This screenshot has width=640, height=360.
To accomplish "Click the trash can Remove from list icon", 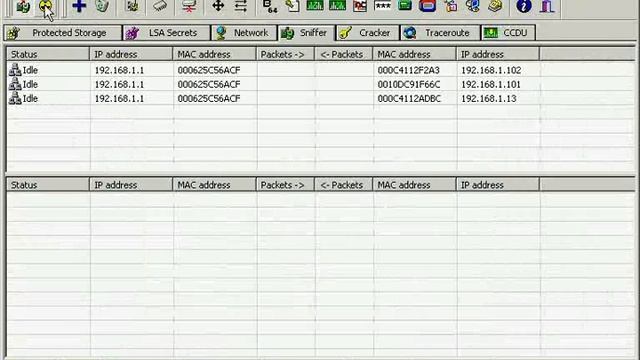I will coord(102,6).
